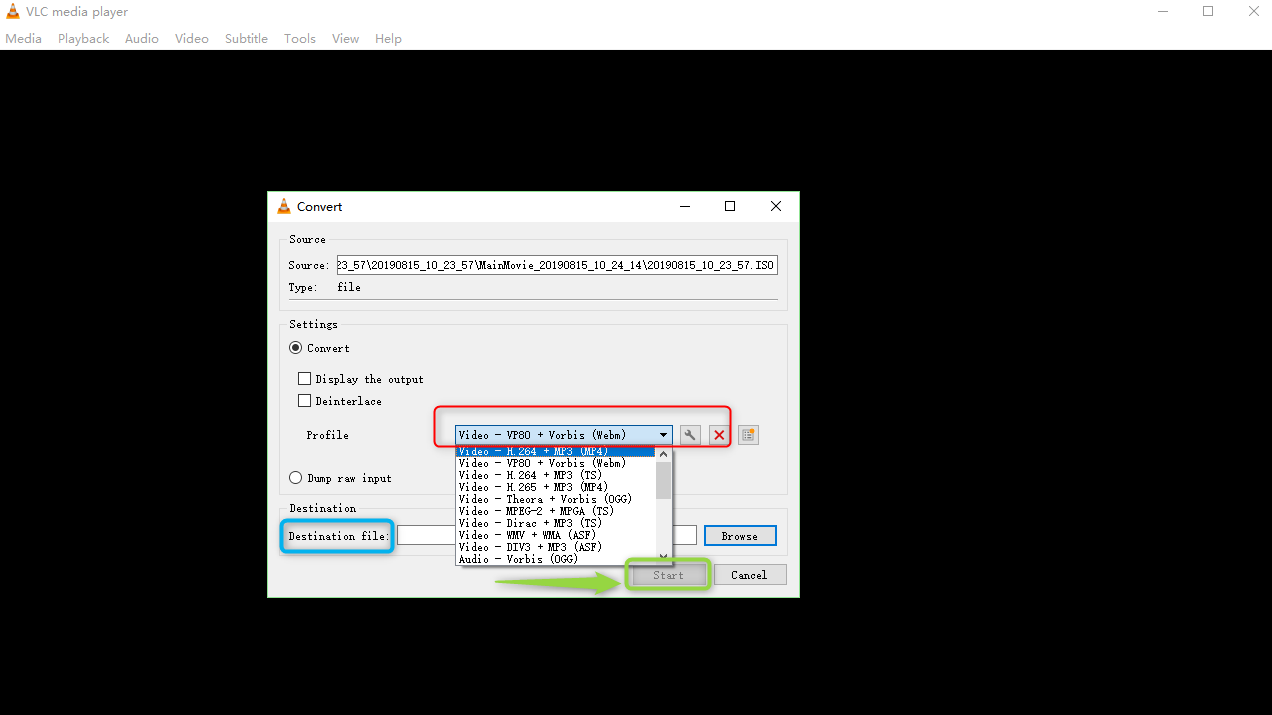Choose Audio - Vorbis (OGG) profile
Screen dimensions: 1272x715
click(x=555, y=559)
